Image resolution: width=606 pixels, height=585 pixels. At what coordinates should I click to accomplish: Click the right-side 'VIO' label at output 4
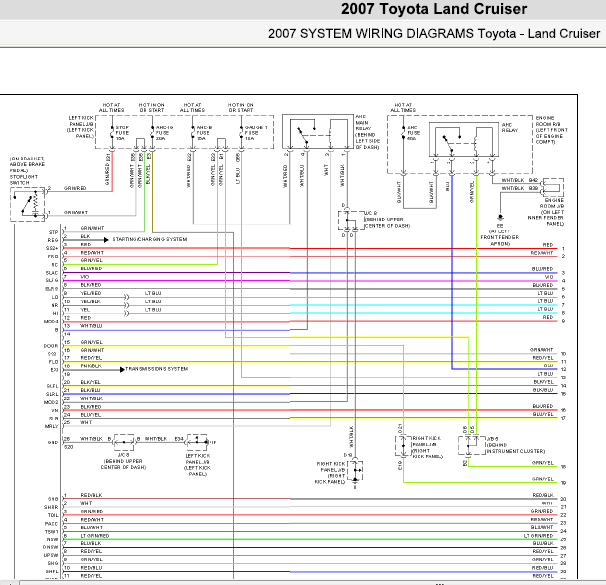pos(549,277)
